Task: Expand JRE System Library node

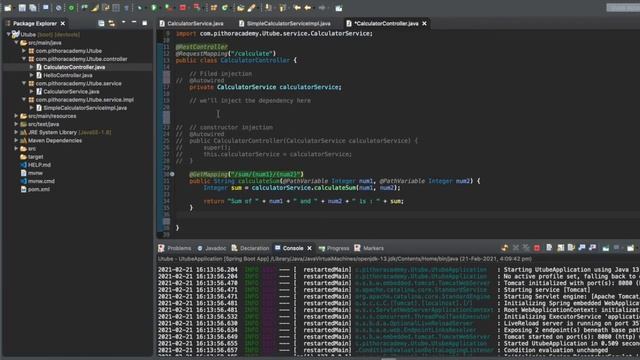Action: coord(16,132)
